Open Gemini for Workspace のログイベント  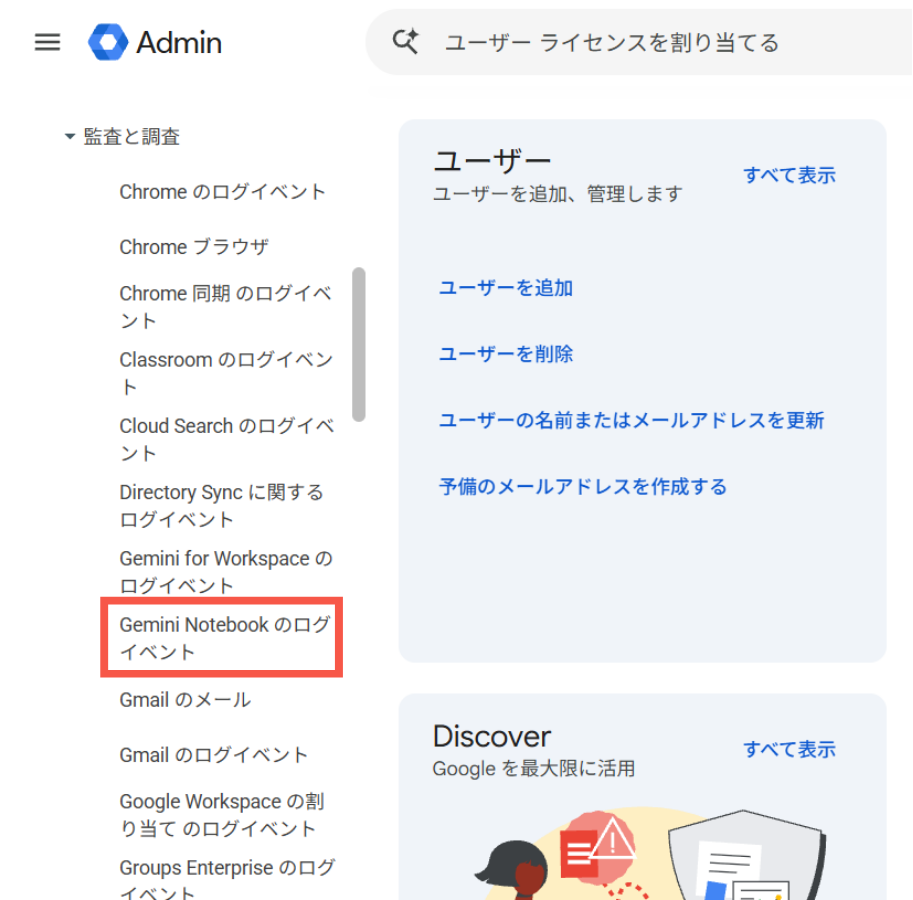(225, 572)
